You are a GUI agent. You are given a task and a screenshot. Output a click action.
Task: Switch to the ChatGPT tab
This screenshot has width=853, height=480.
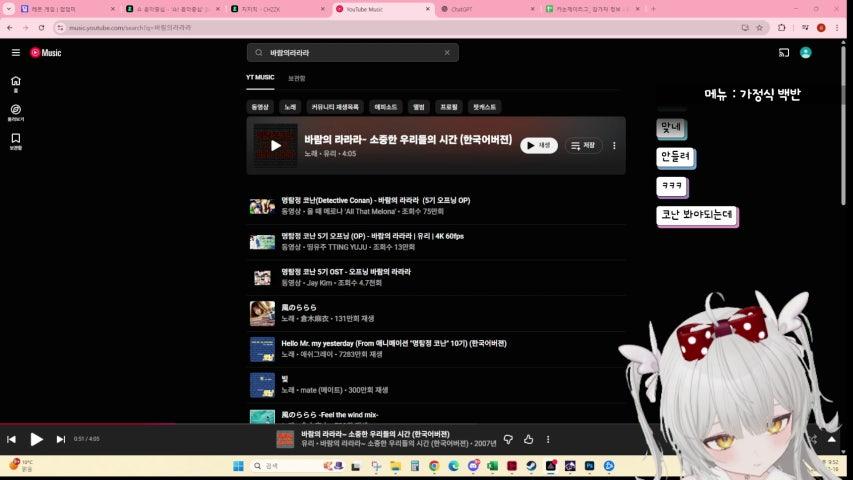point(488,9)
